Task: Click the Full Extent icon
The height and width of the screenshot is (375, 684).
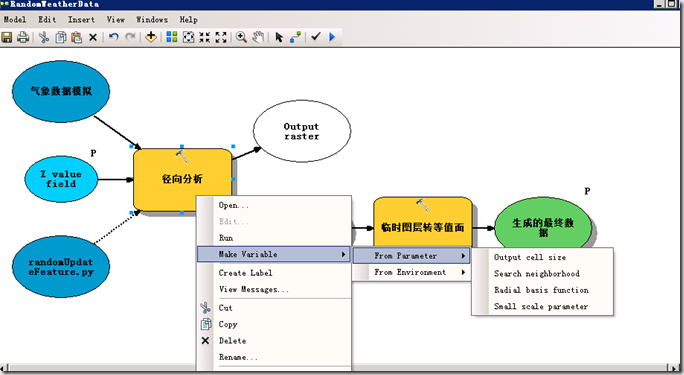Action: tap(188, 37)
